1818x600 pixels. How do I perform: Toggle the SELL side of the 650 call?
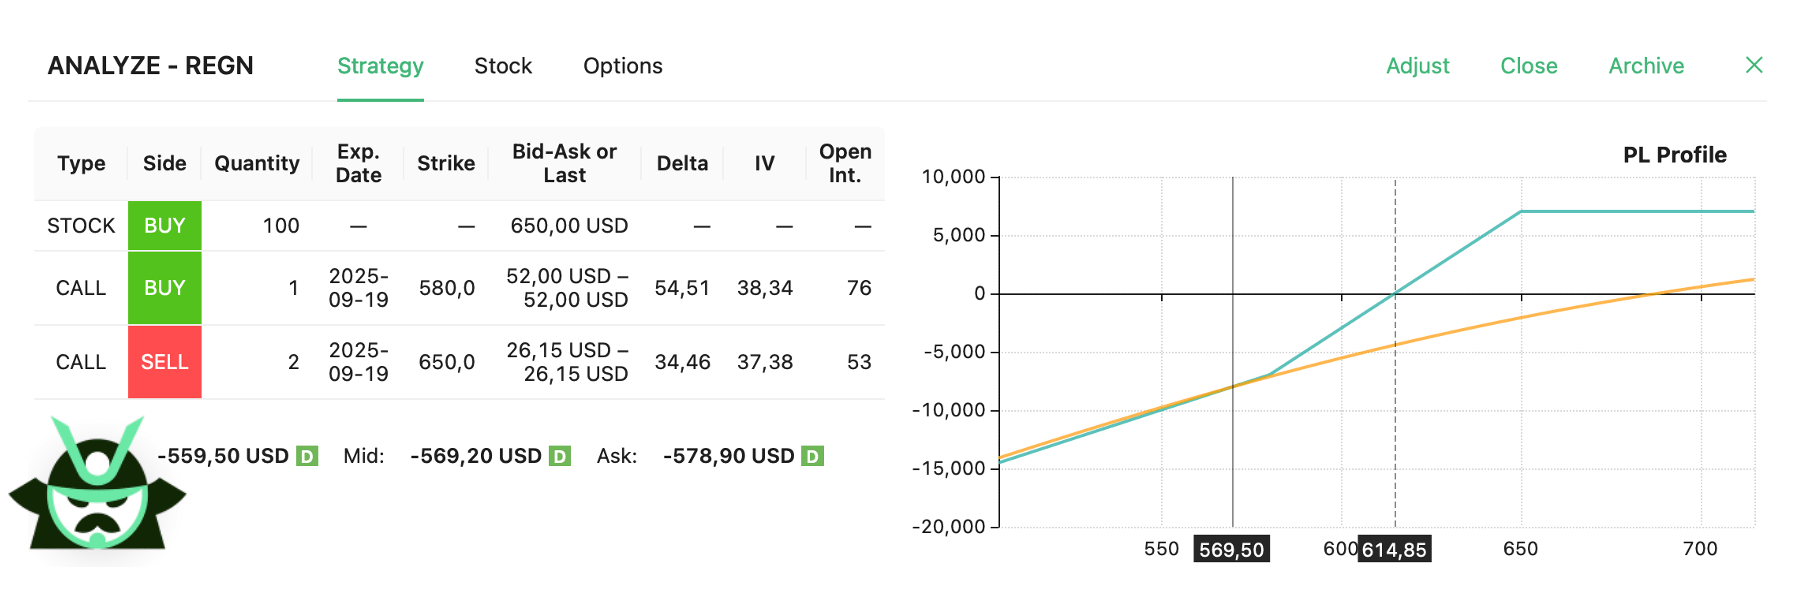coord(165,362)
